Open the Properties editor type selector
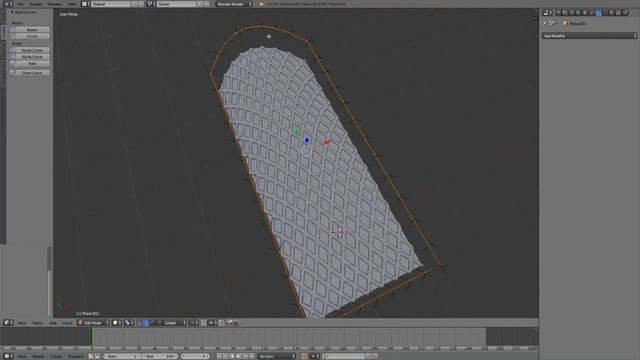 [x=547, y=13]
